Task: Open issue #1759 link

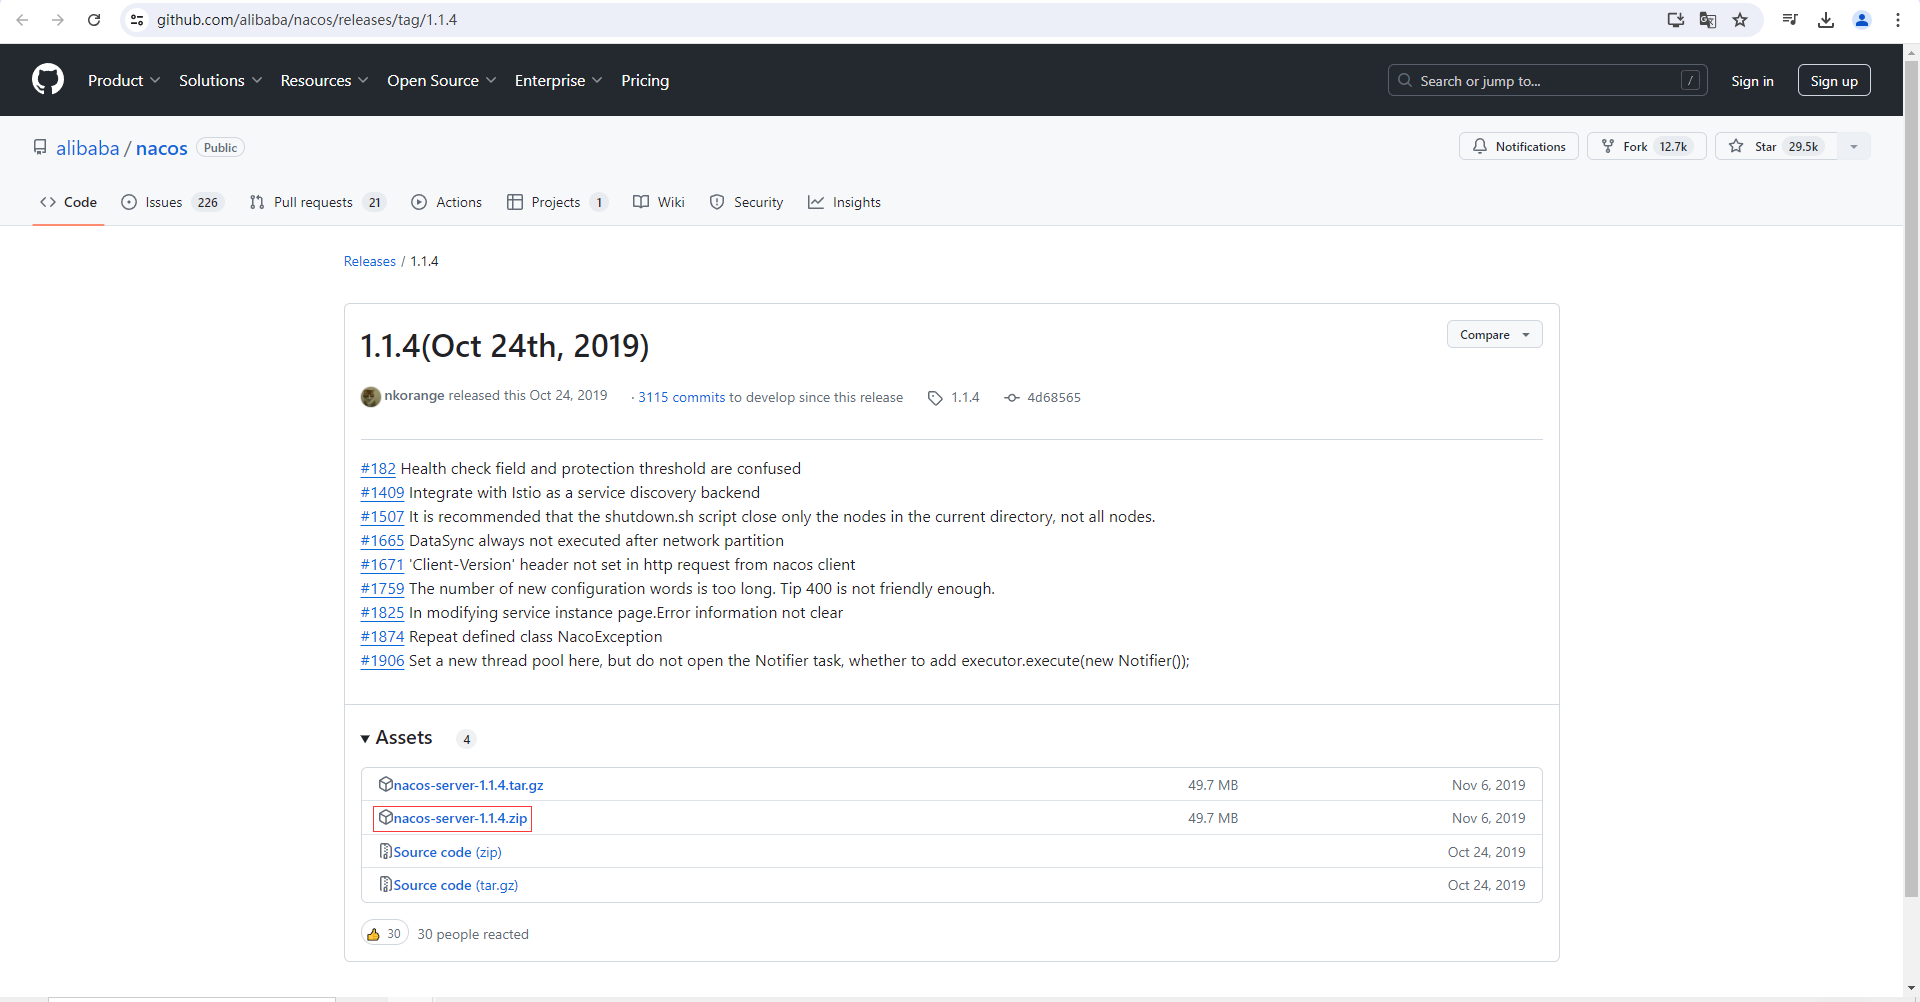Action: pyautogui.click(x=382, y=588)
